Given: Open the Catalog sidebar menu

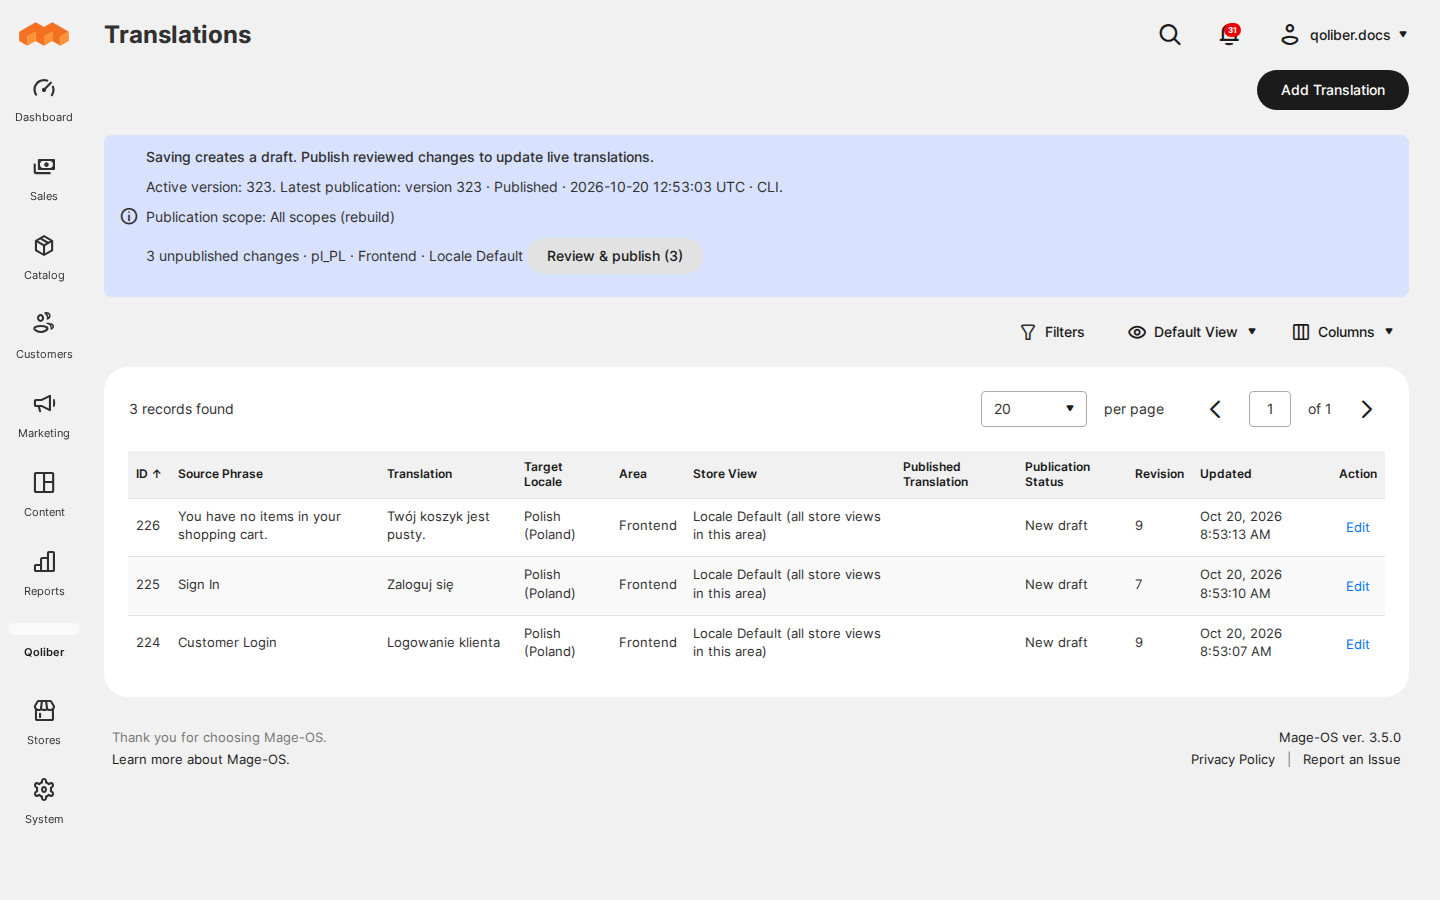Looking at the screenshot, I should tap(44, 258).
